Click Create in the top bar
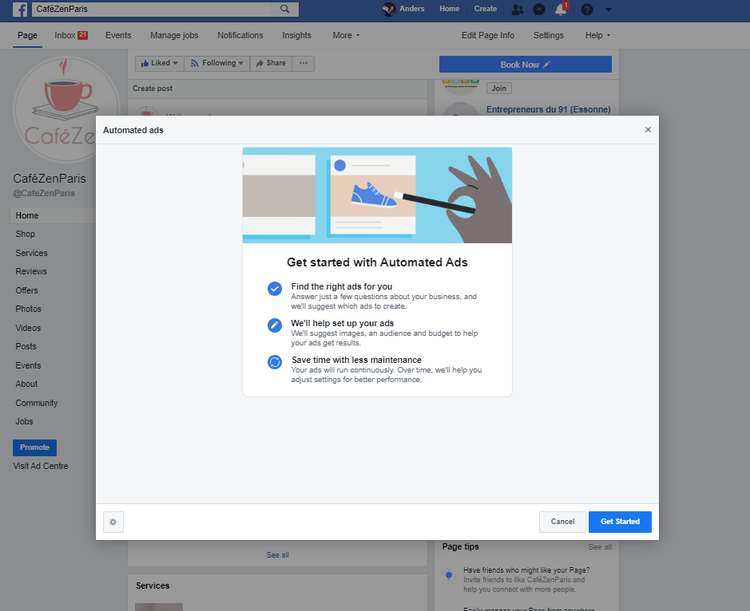Image resolution: width=750 pixels, height=611 pixels. point(485,9)
